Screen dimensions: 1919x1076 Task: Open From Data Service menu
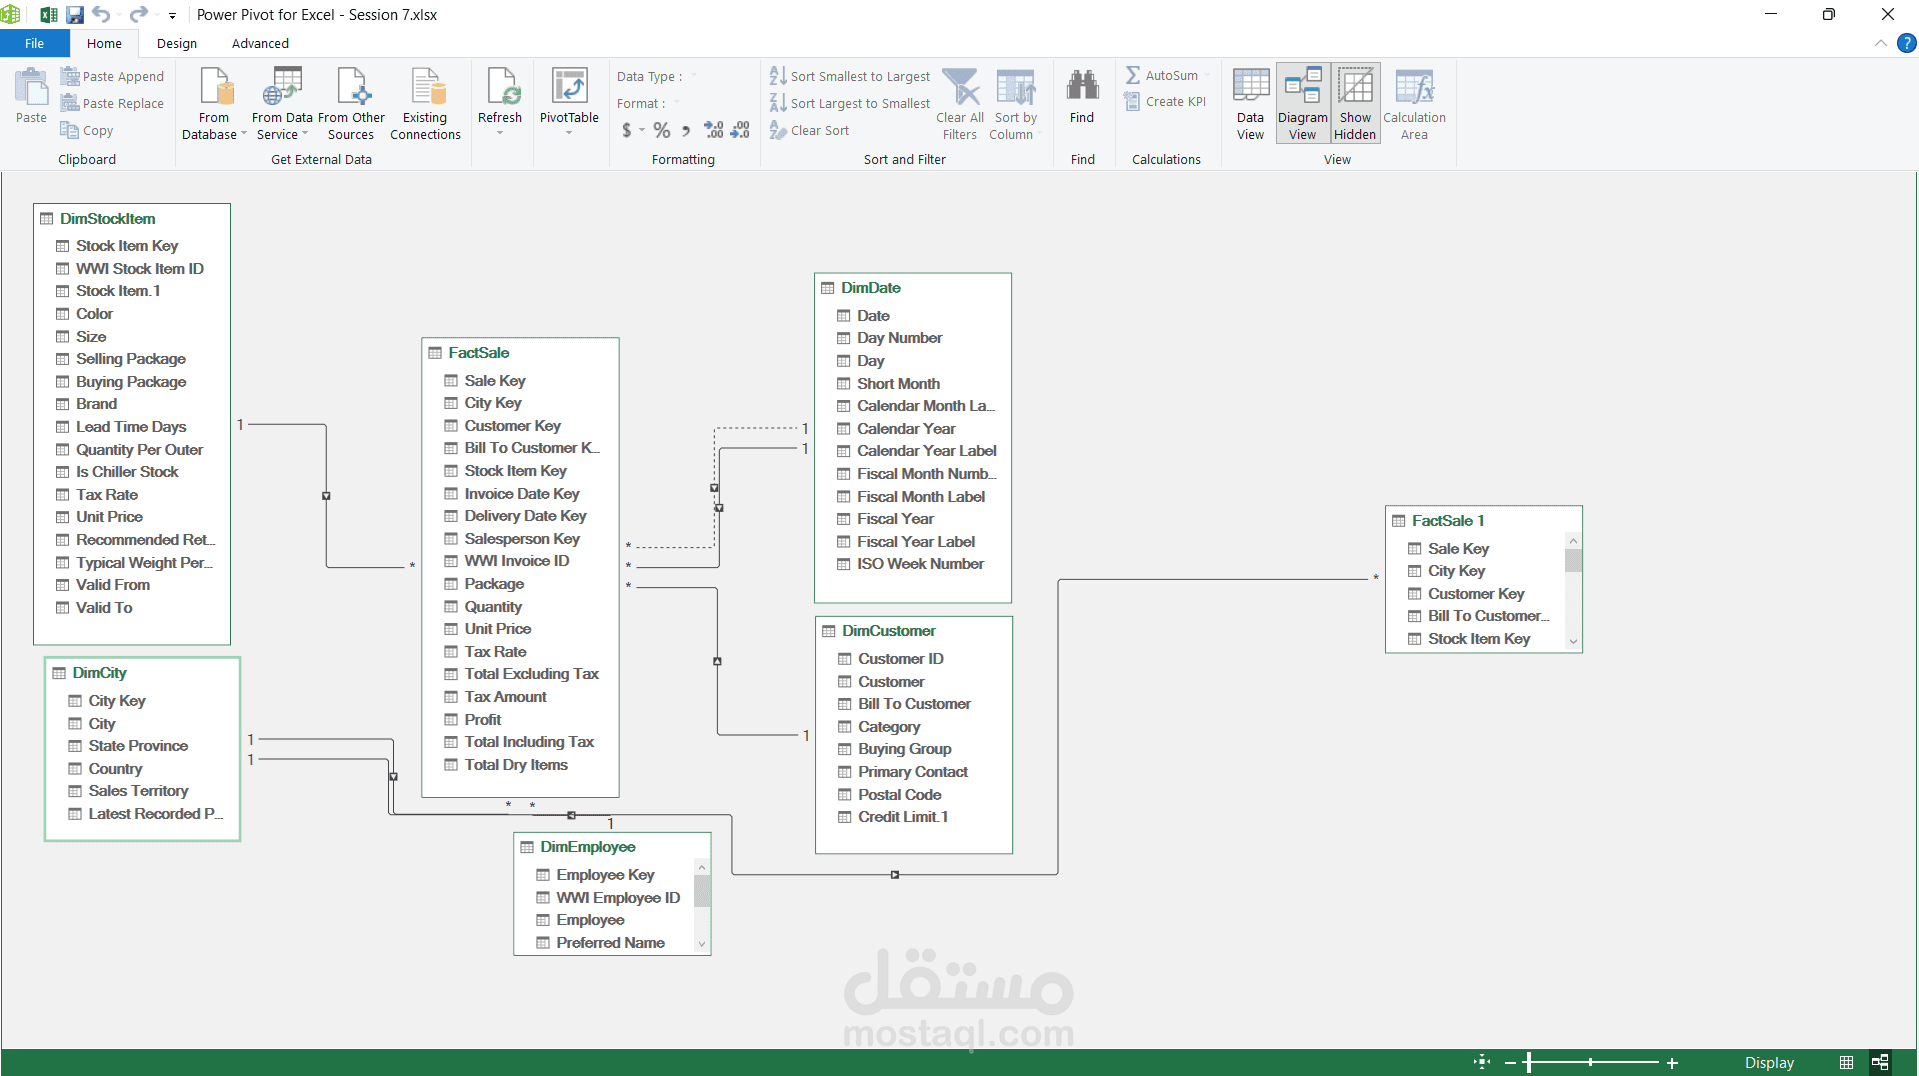tap(282, 103)
